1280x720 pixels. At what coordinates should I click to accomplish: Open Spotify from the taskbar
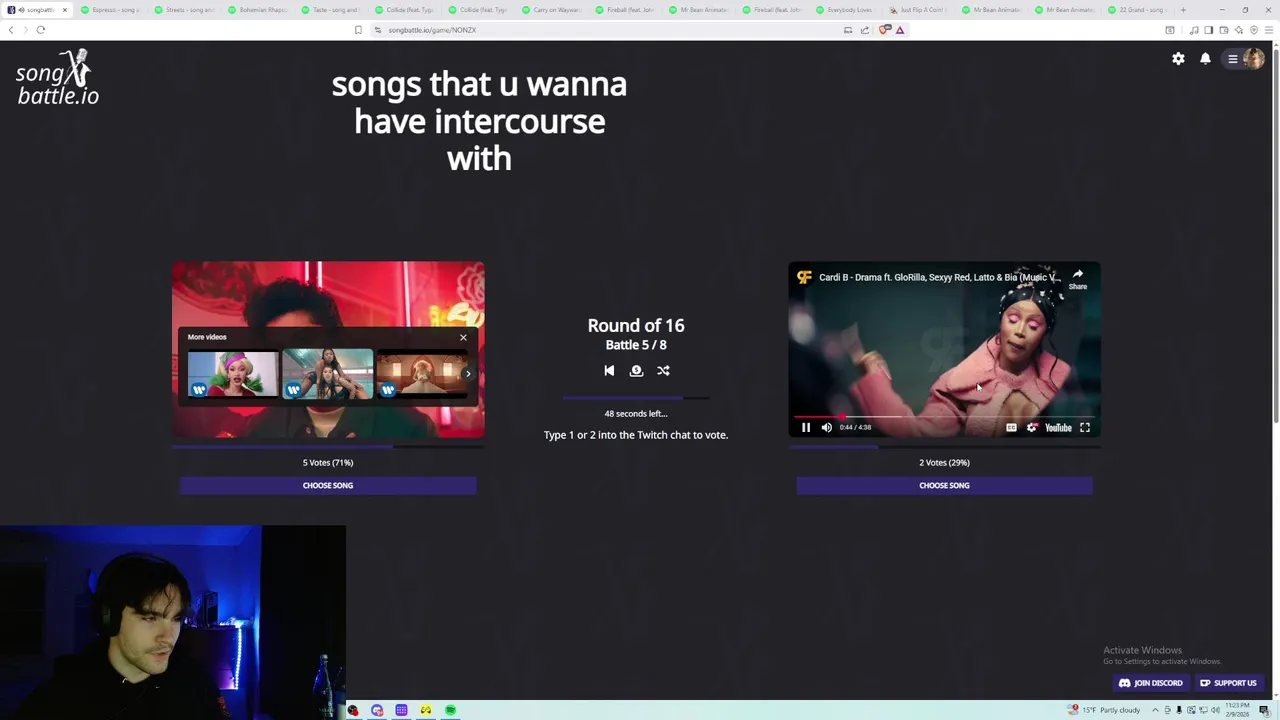(451, 710)
